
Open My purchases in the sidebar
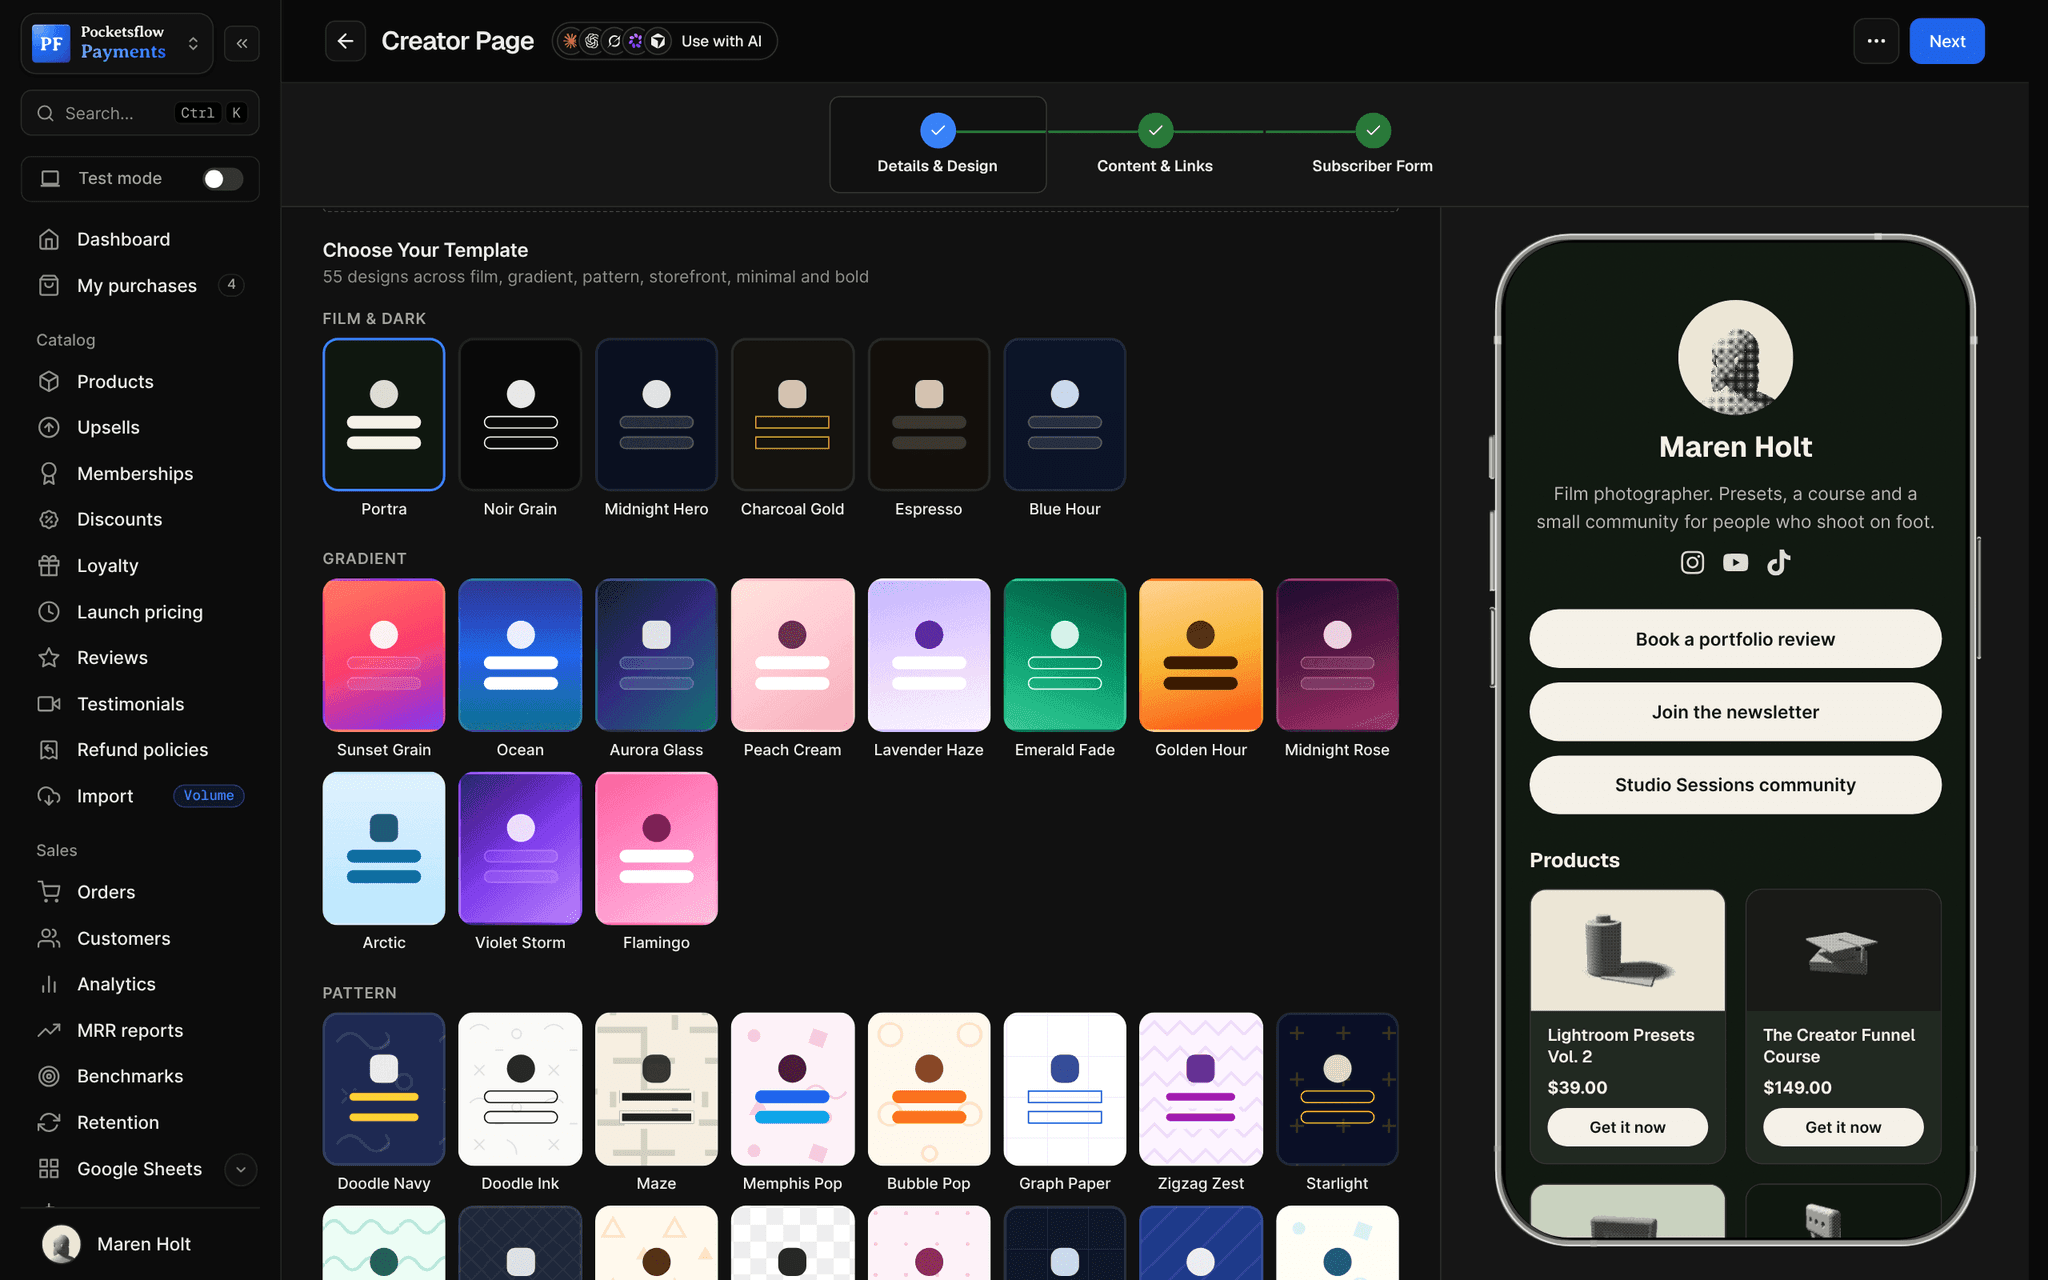pyautogui.click(x=140, y=285)
